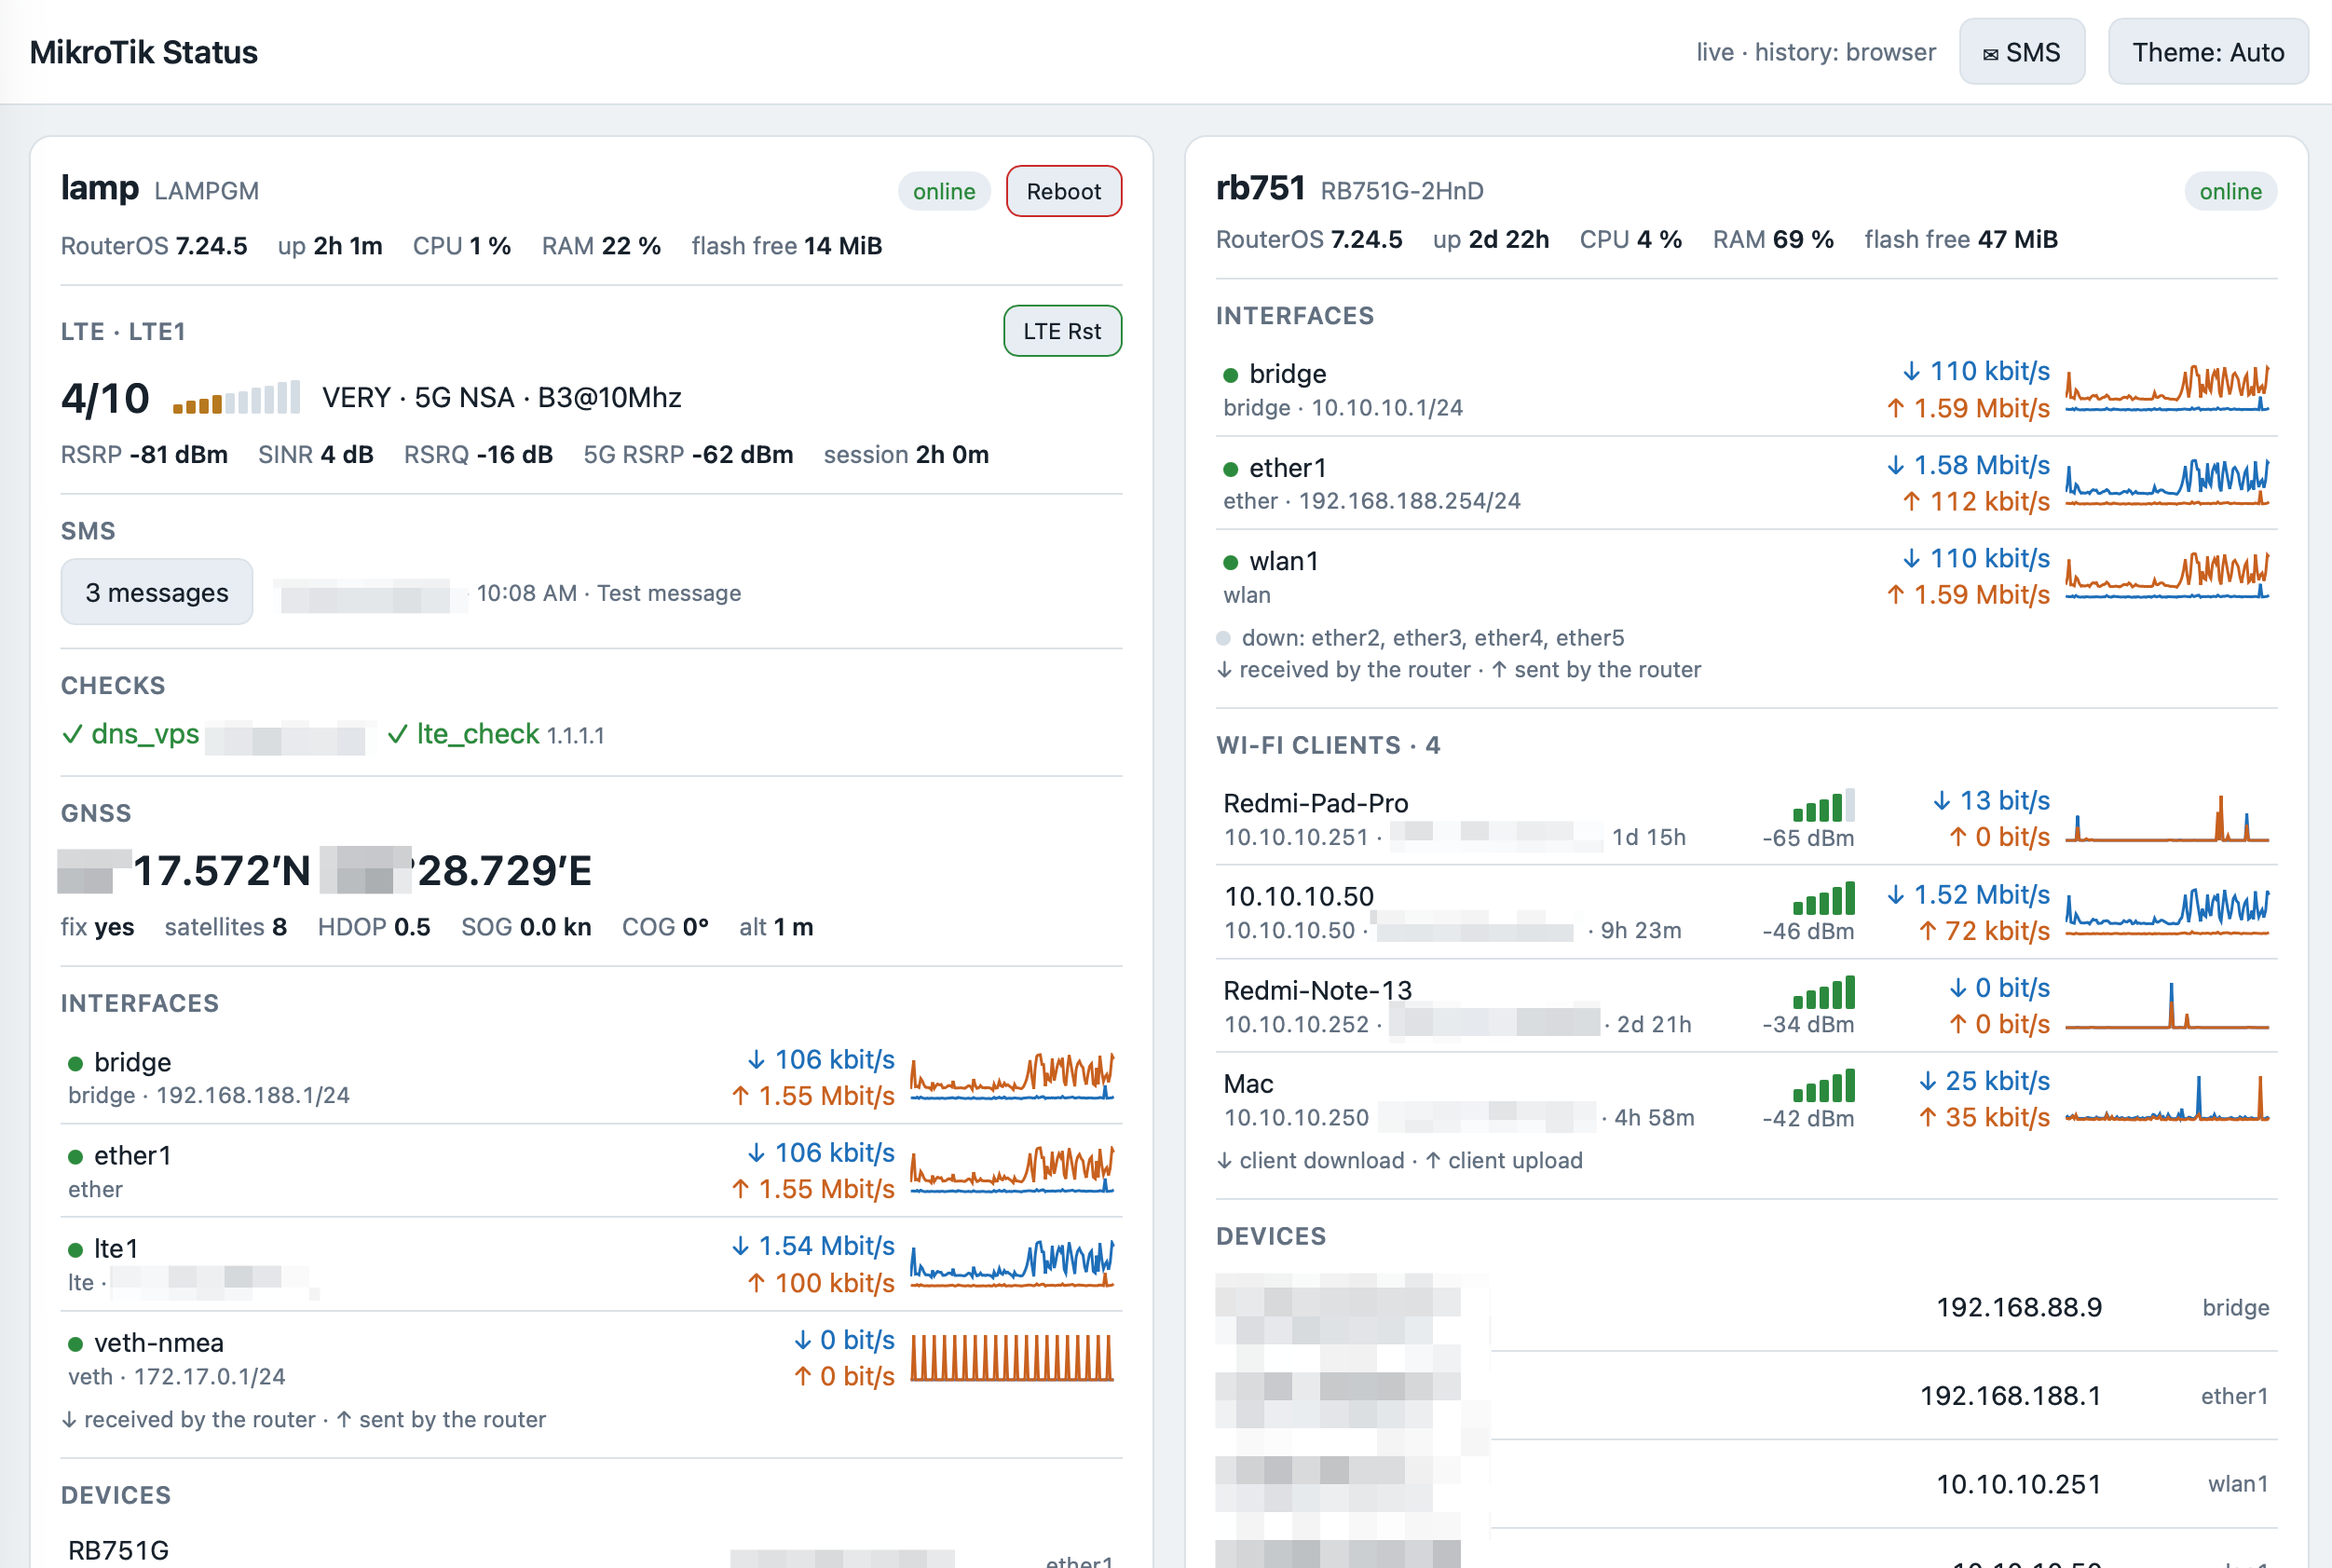
Task: Click the Mac client signal bars icon
Action: (1824, 1086)
